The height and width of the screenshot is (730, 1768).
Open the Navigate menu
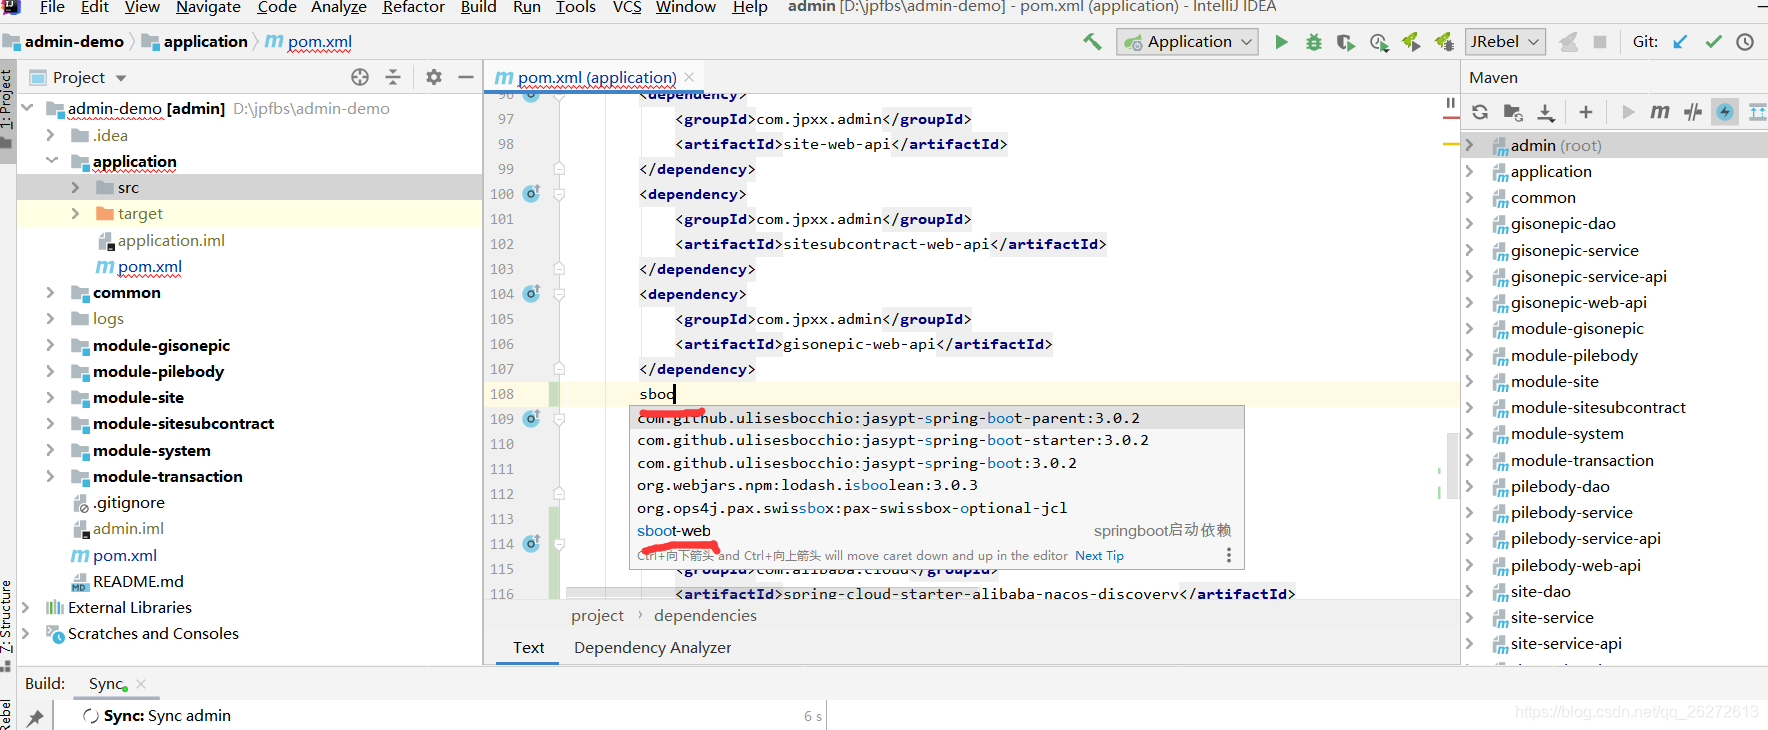click(208, 7)
